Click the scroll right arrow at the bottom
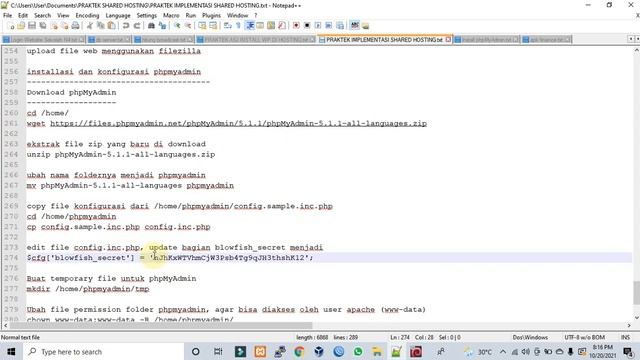 click(x=629, y=325)
